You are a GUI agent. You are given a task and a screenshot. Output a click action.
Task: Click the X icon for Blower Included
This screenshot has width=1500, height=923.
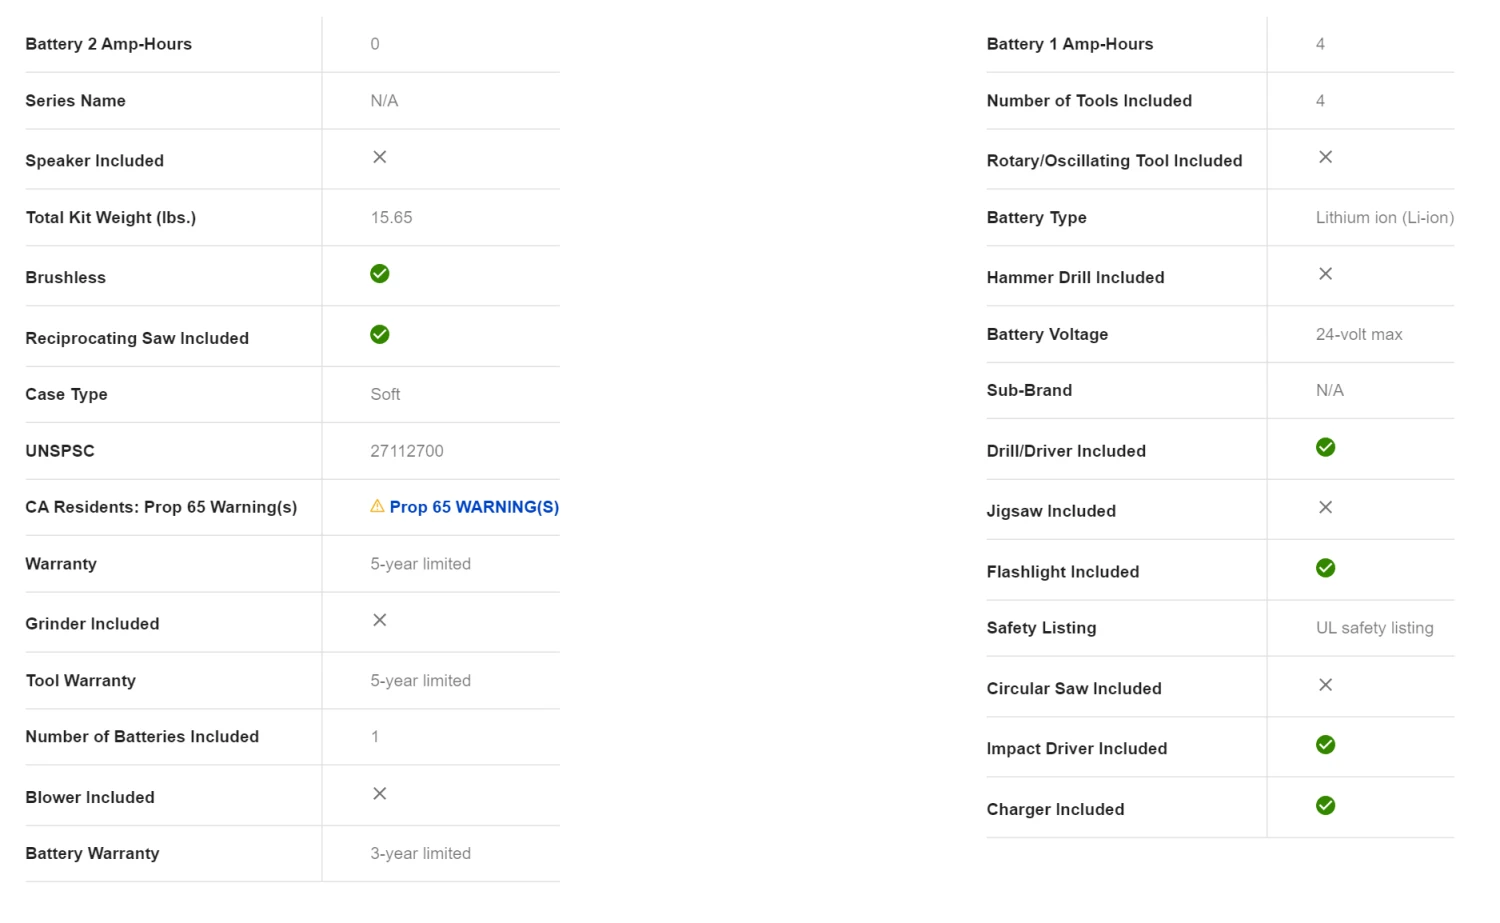(x=380, y=794)
